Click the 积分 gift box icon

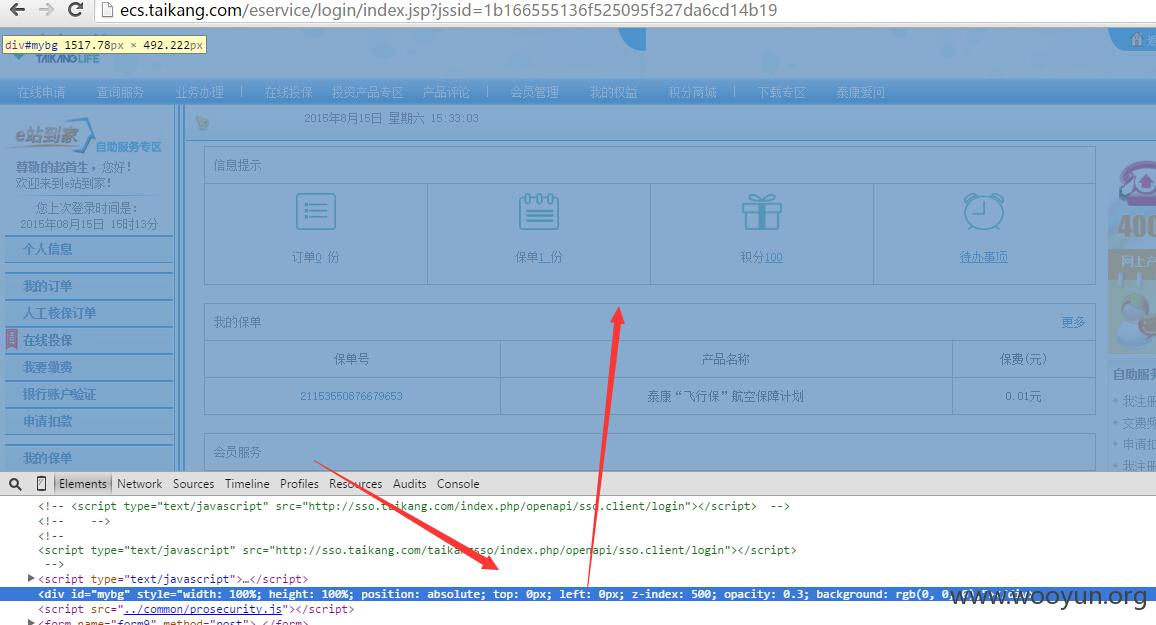(762, 212)
